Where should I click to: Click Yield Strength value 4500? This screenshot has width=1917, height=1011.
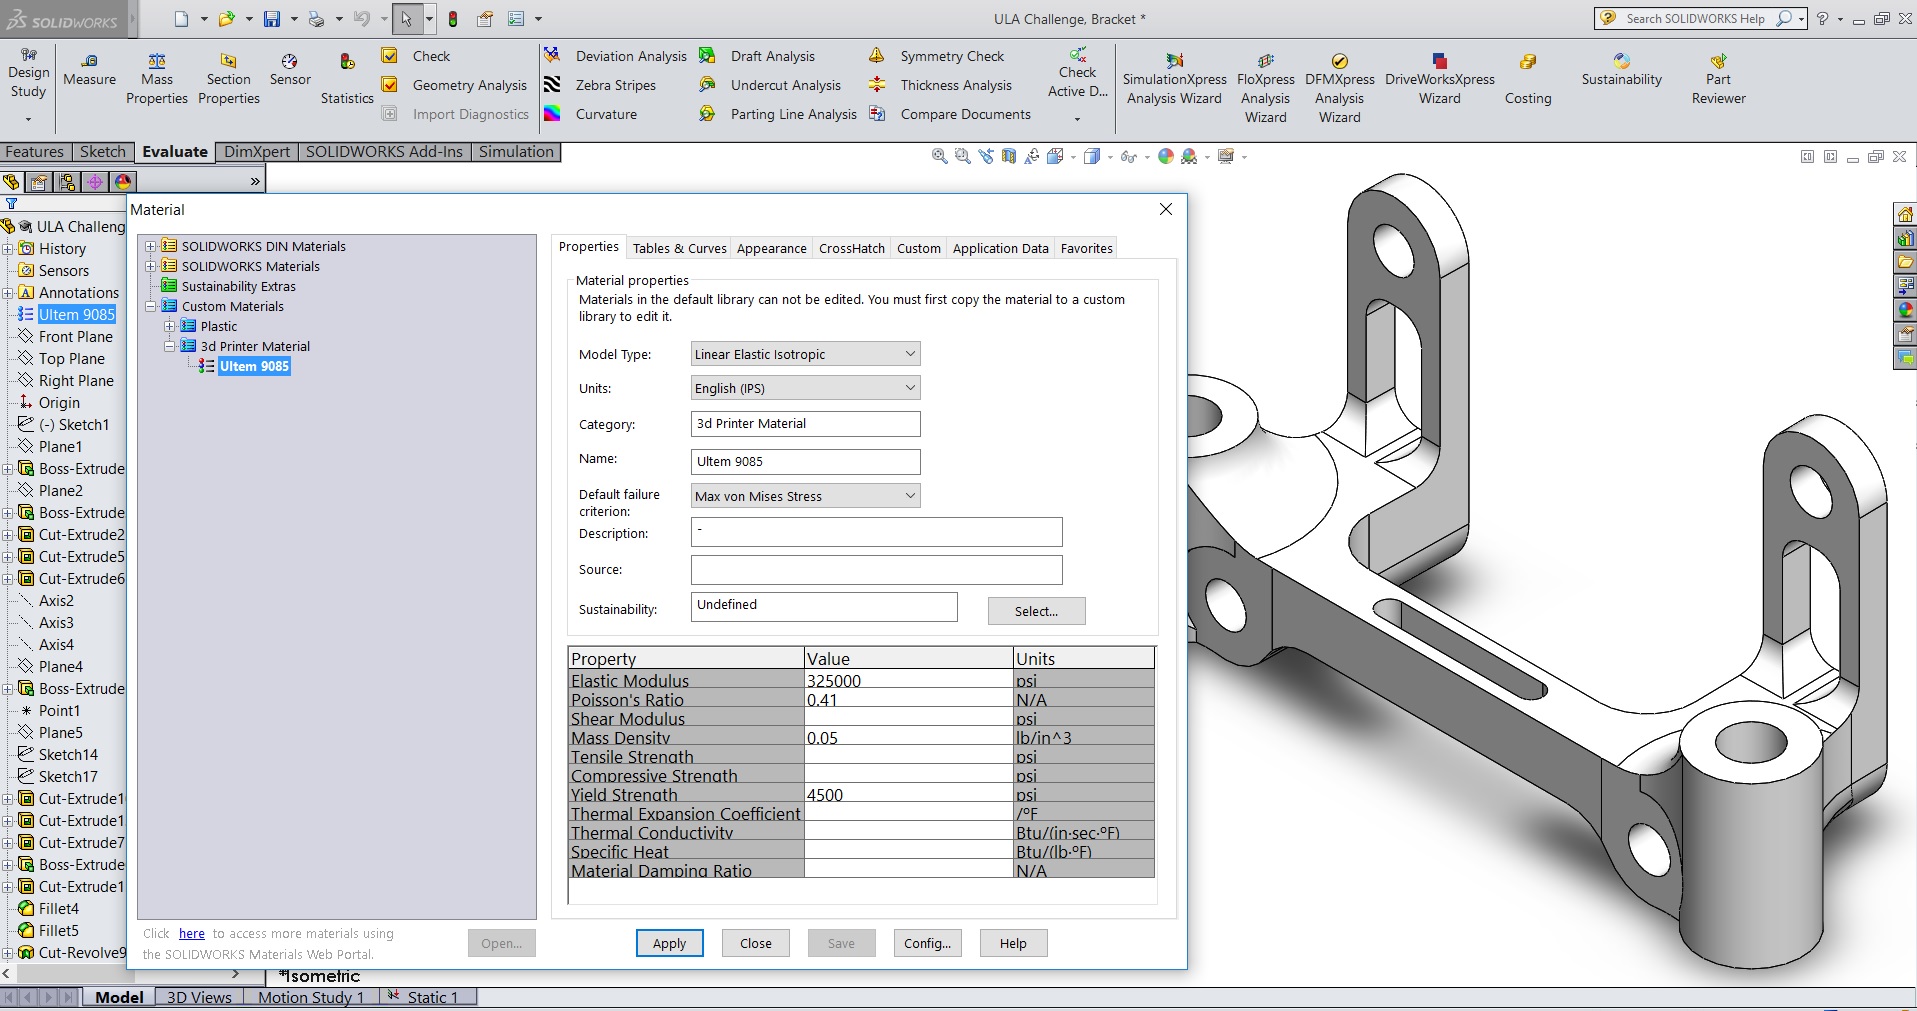click(x=908, y=795)
